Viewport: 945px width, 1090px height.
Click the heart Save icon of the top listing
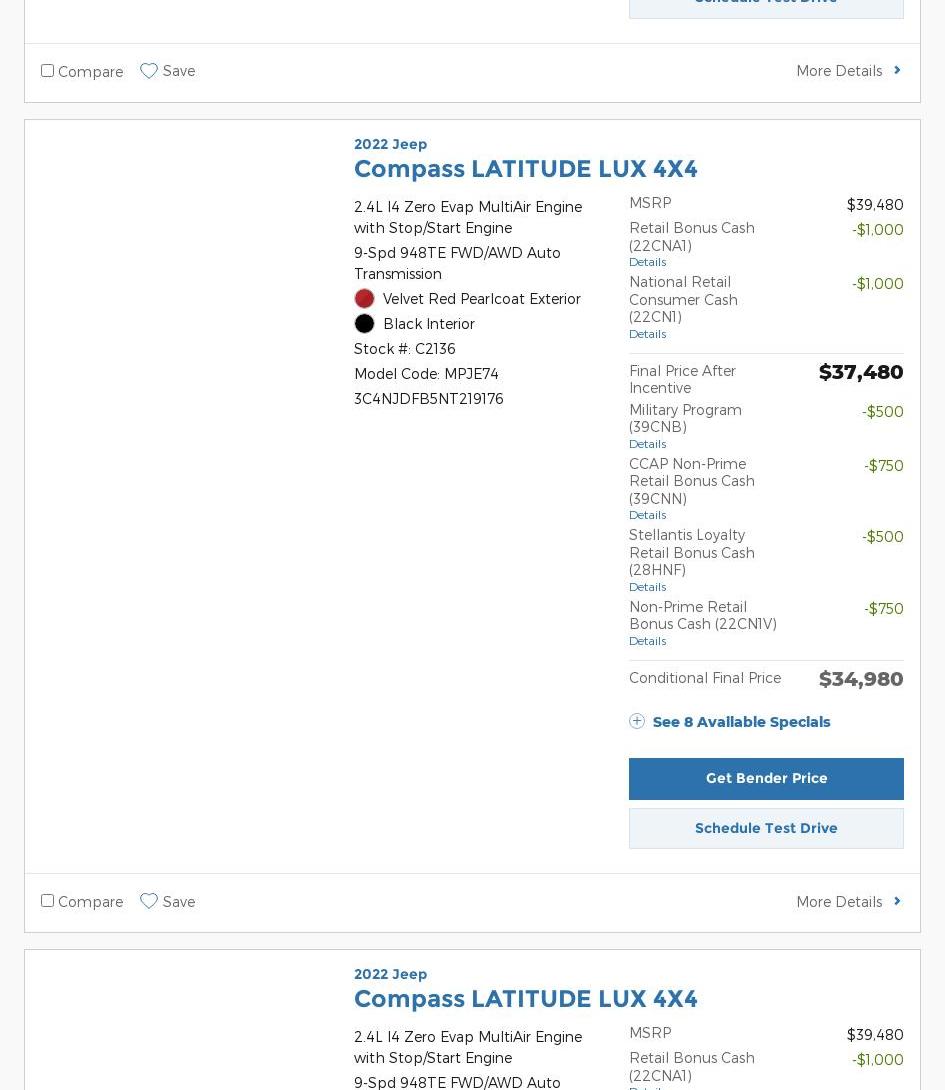(x=149, y=71)
